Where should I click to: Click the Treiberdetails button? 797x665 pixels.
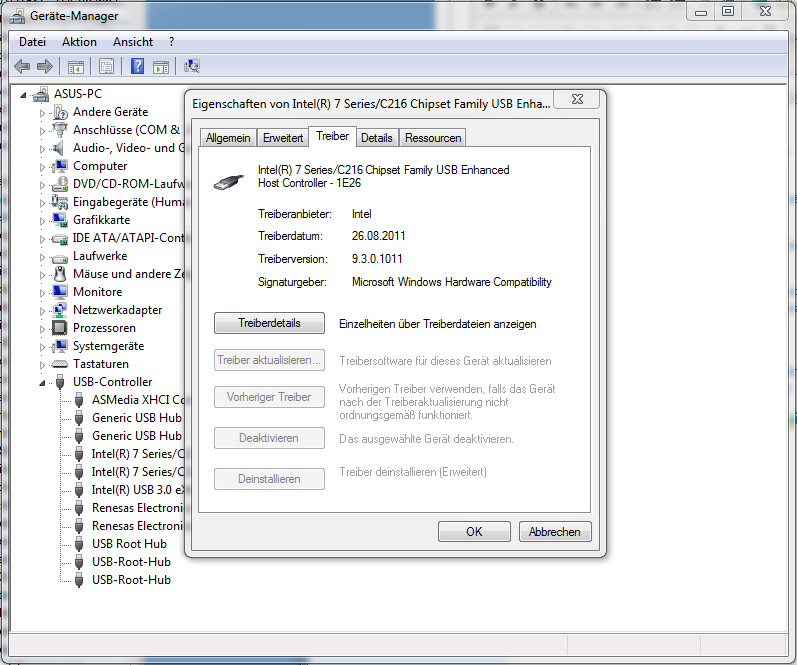pyautogui.click(x=269, y=323)
